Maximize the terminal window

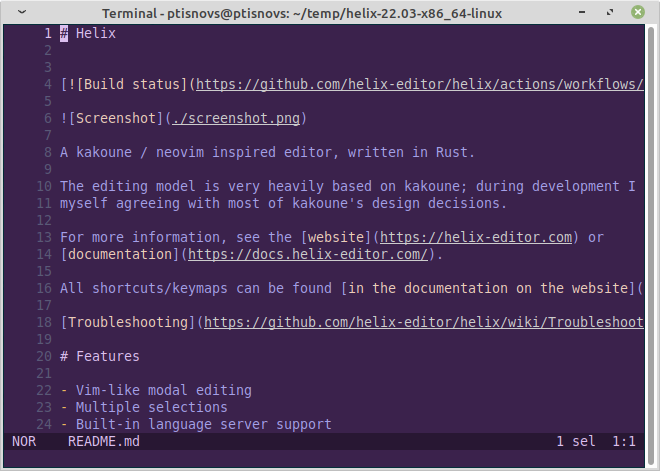609,12
